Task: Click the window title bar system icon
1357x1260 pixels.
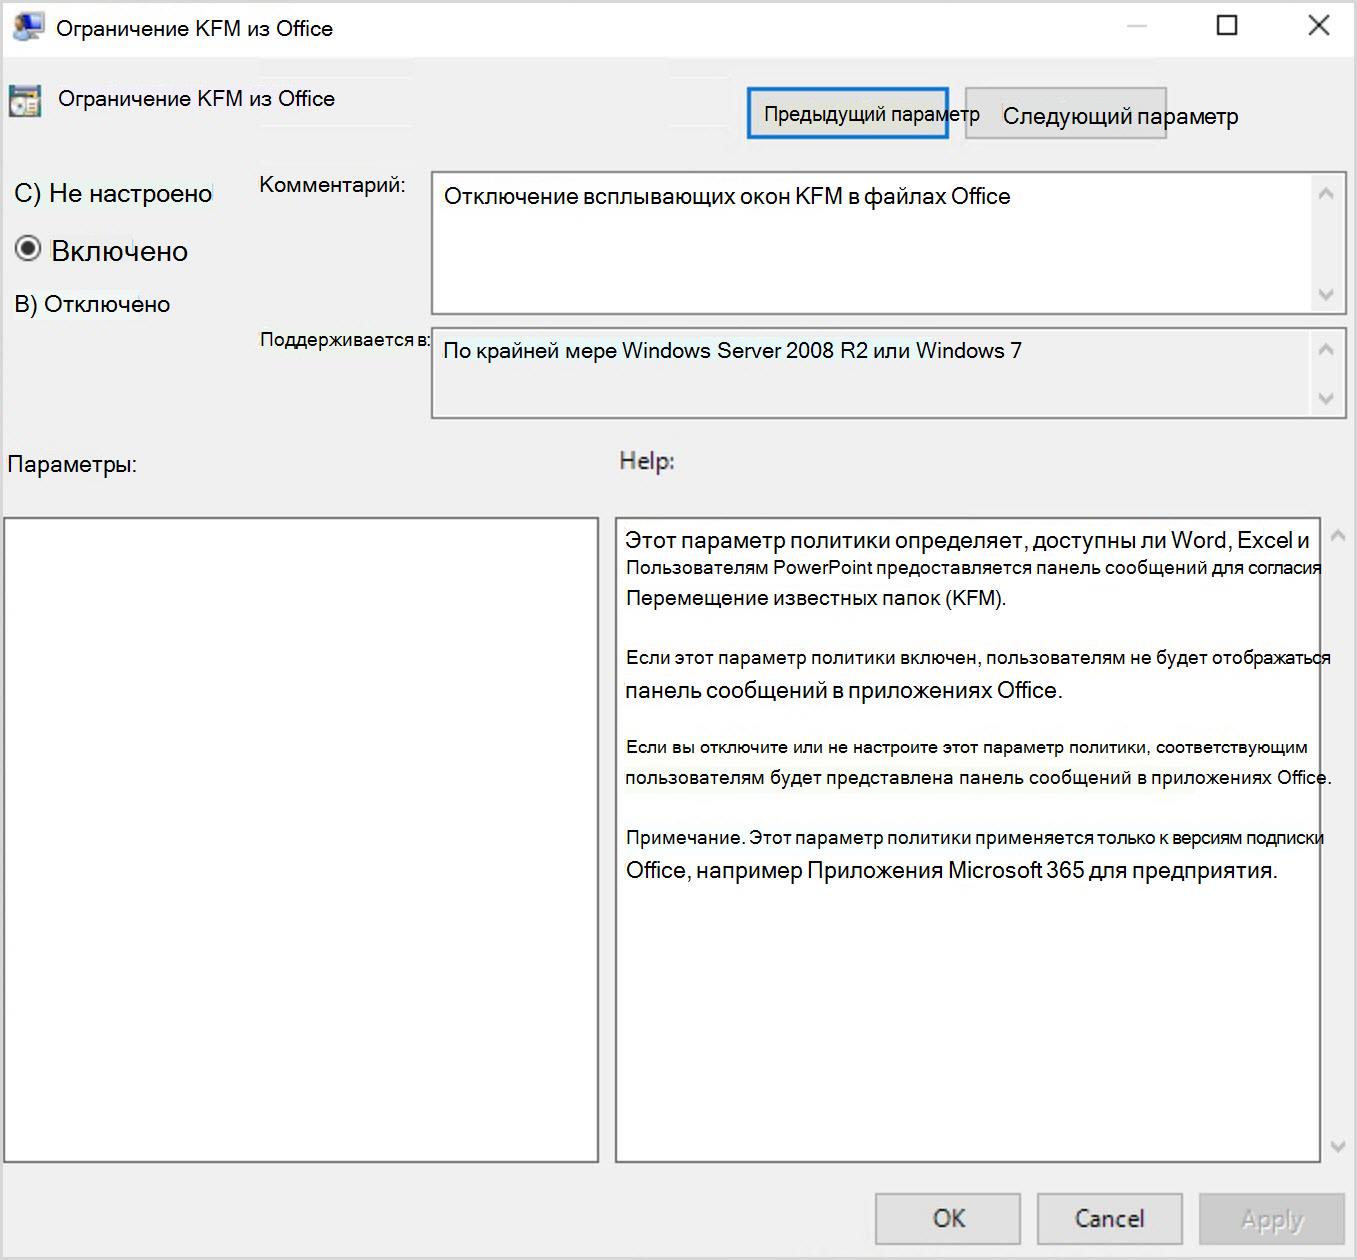Action: pyautogui.click(x=27, y=27)
